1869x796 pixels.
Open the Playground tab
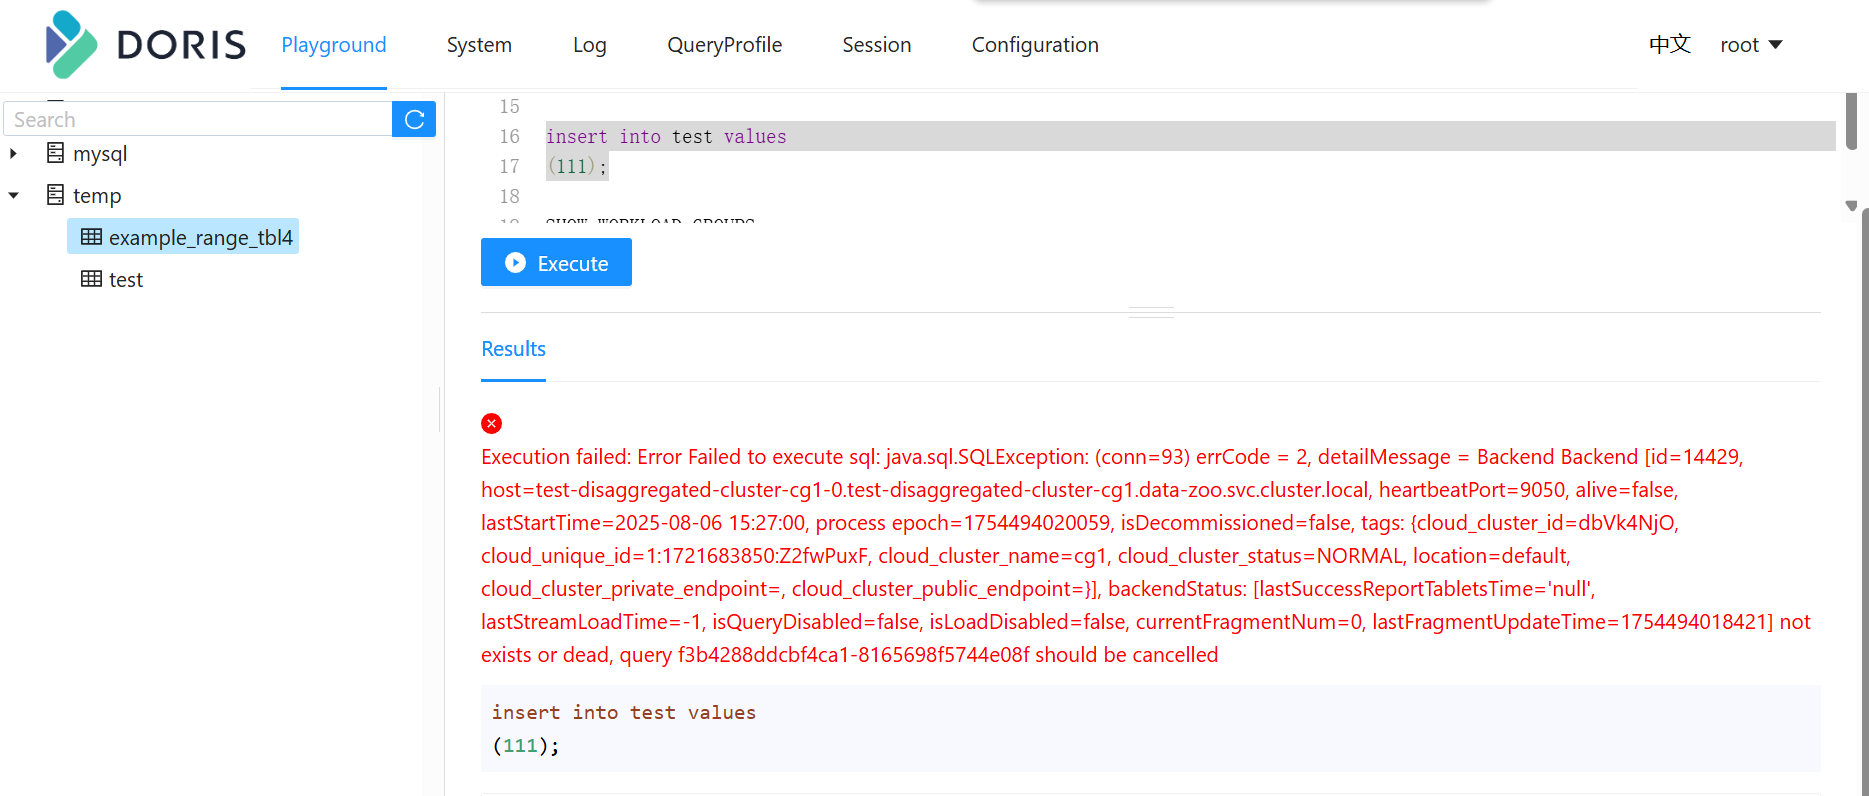333,45
